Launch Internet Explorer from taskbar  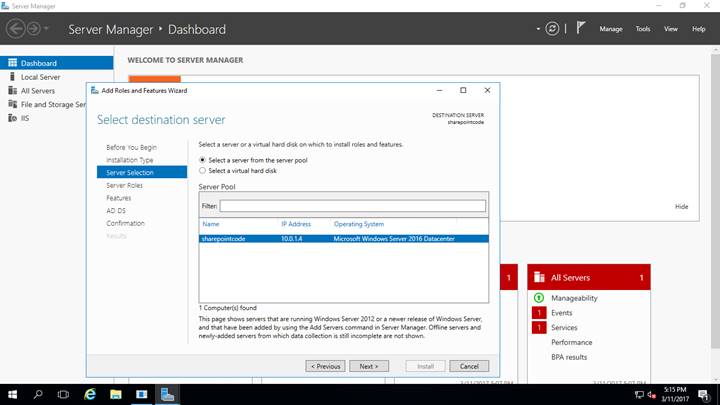coord(90,394)
